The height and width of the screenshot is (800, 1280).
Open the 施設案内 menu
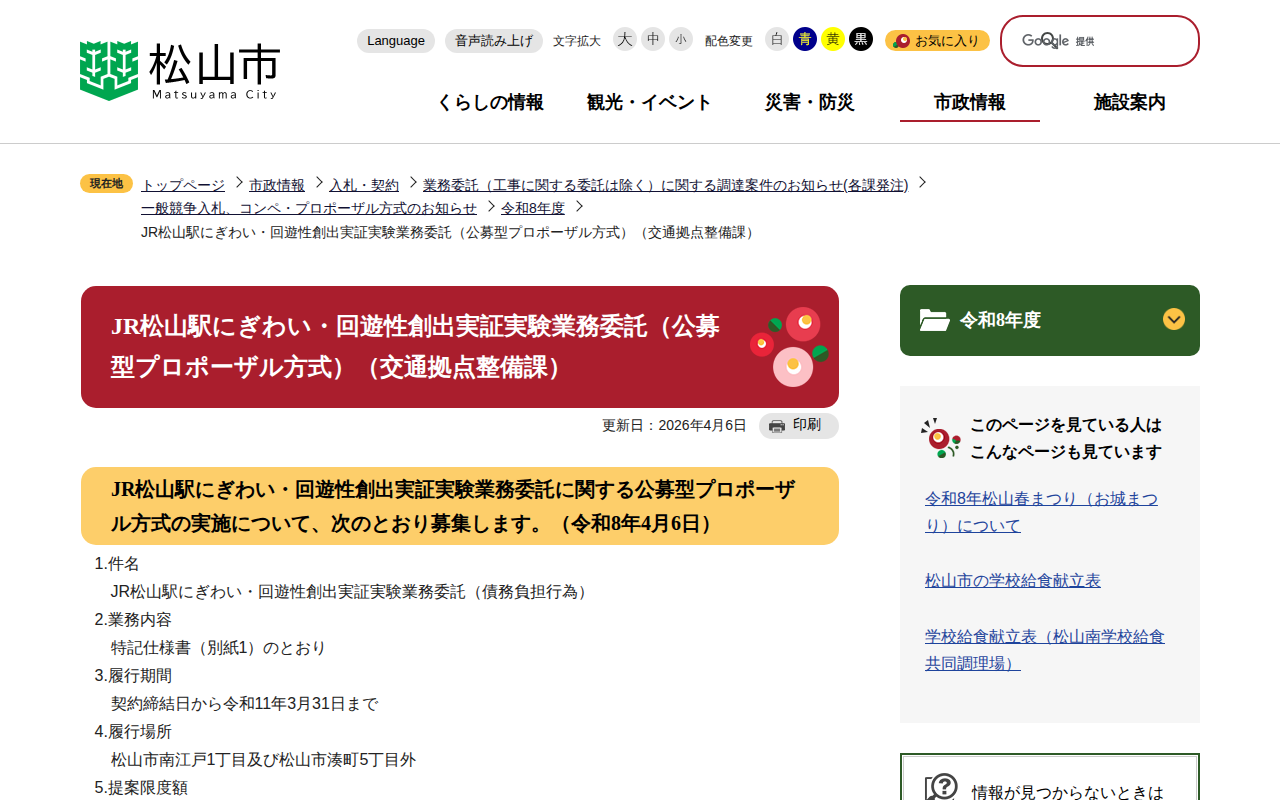pos(1130,102)
